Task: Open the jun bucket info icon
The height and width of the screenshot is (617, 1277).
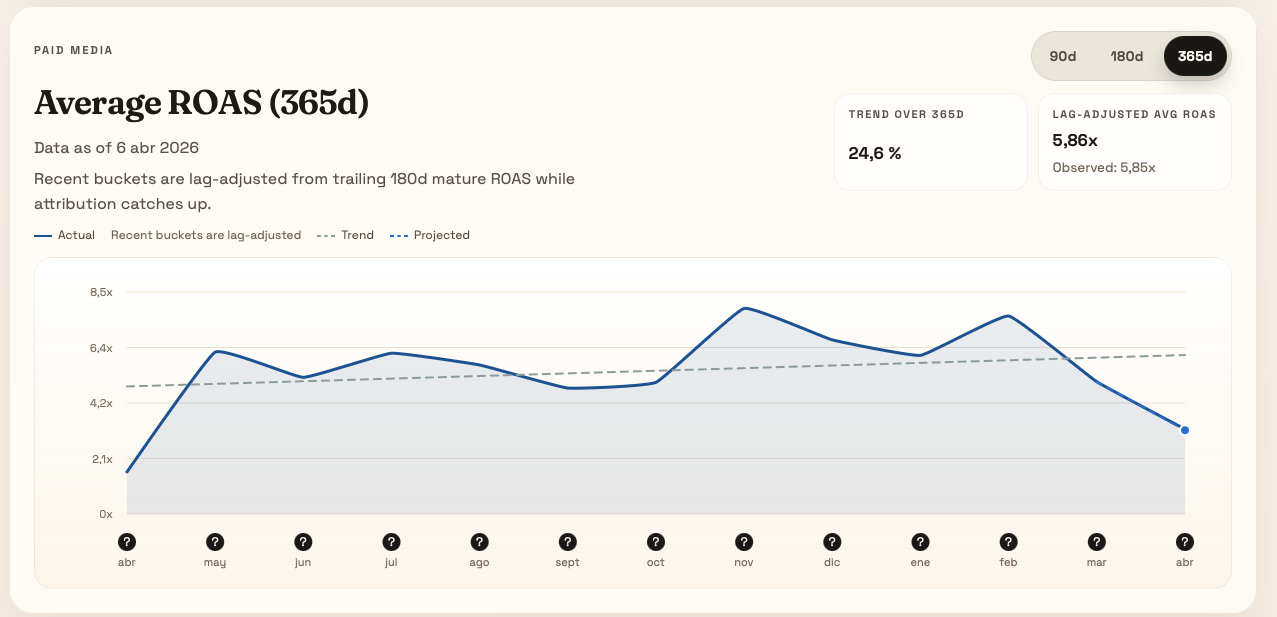Action: click(303, 540)
